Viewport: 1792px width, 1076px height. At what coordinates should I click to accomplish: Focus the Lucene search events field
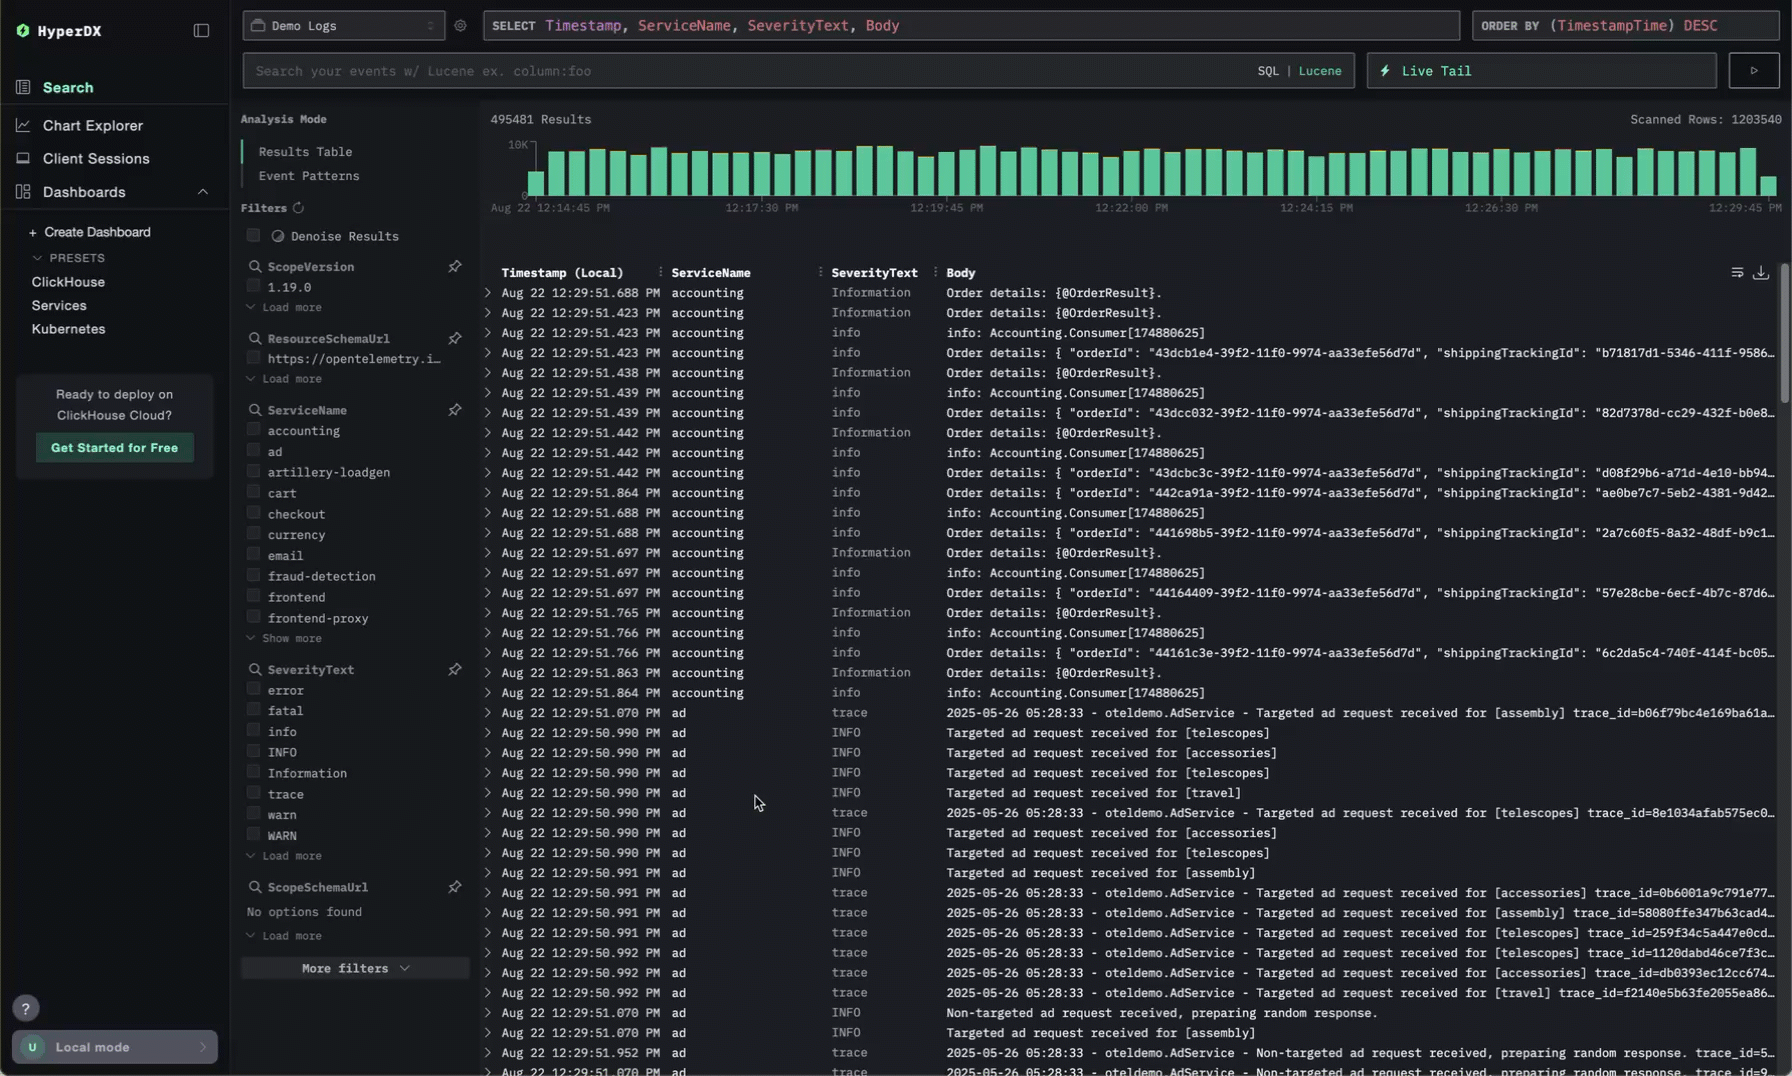point(750,71)
